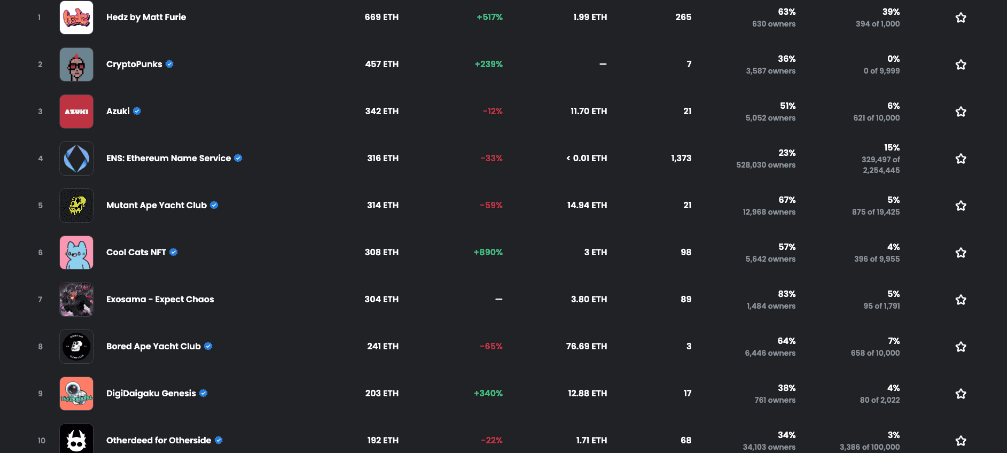The image size is (1007, 453).
Task: Star the DigiDaigaku Genesis collection
Action: (960, 393)
